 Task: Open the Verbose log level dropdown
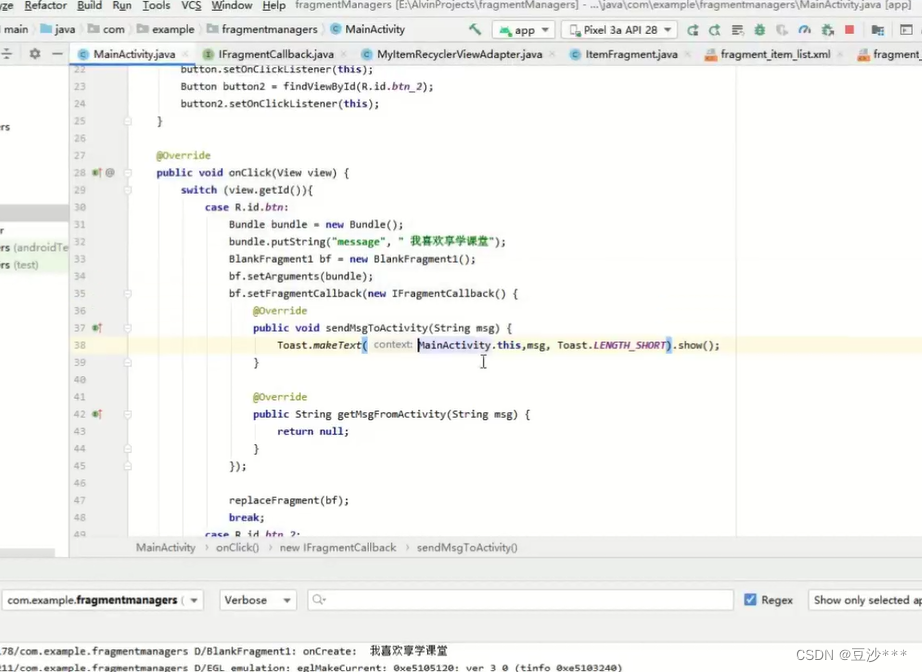click(x=257, y=600)
